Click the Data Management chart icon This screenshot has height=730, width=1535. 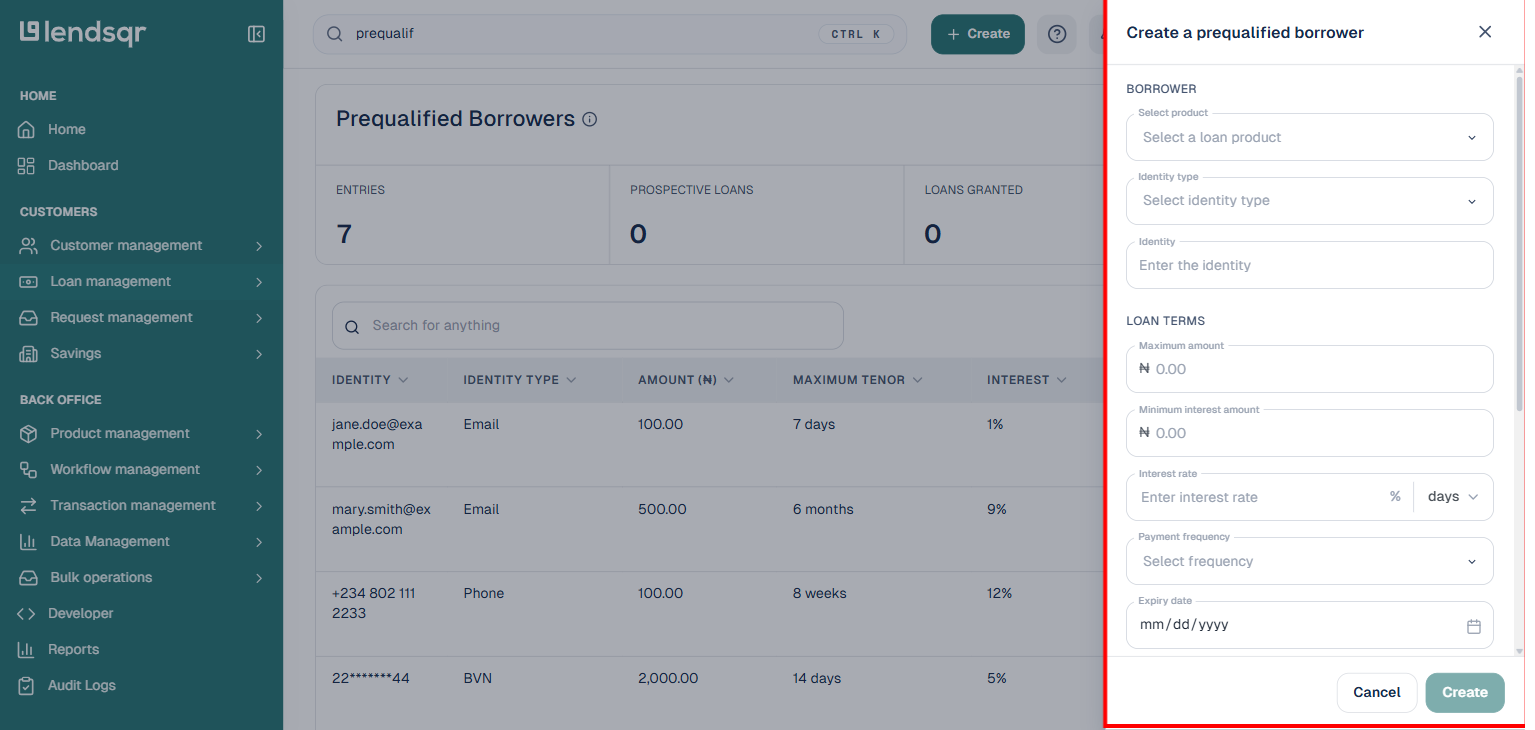click(29, 541)
